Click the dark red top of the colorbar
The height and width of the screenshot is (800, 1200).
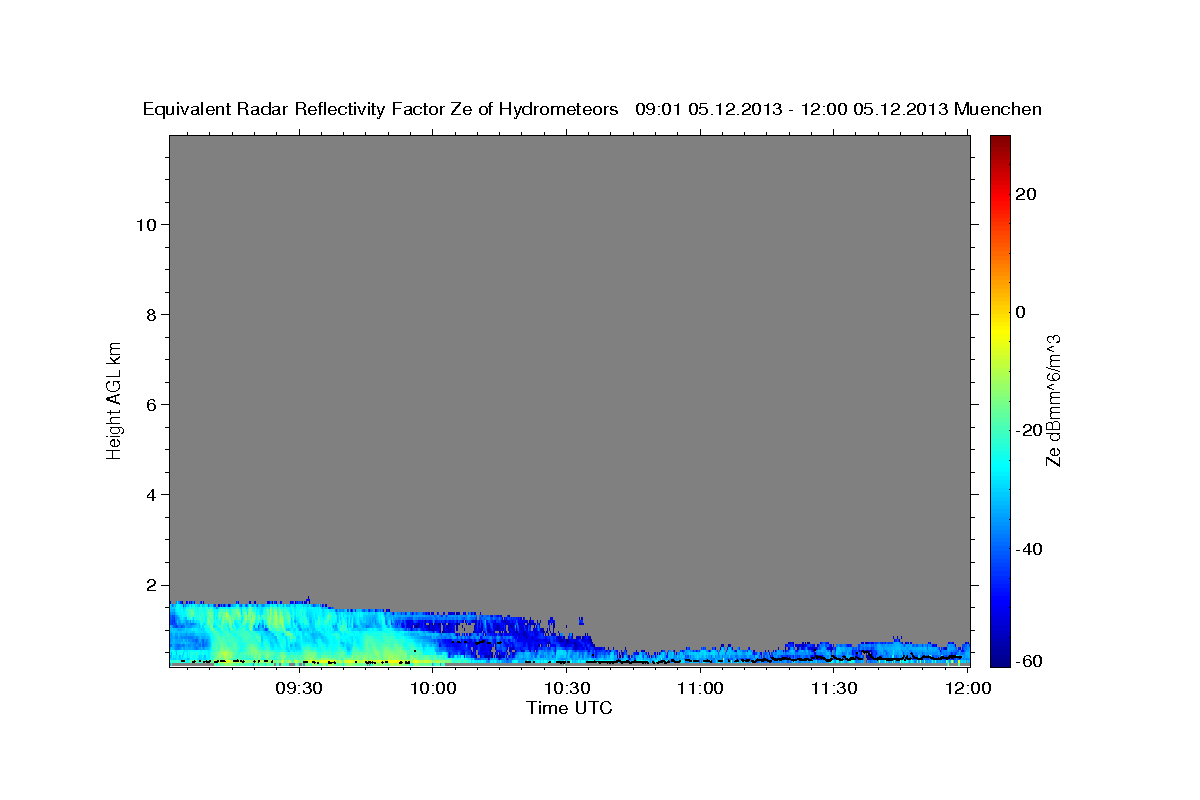pyautogui.click(x=1001, y=143)
